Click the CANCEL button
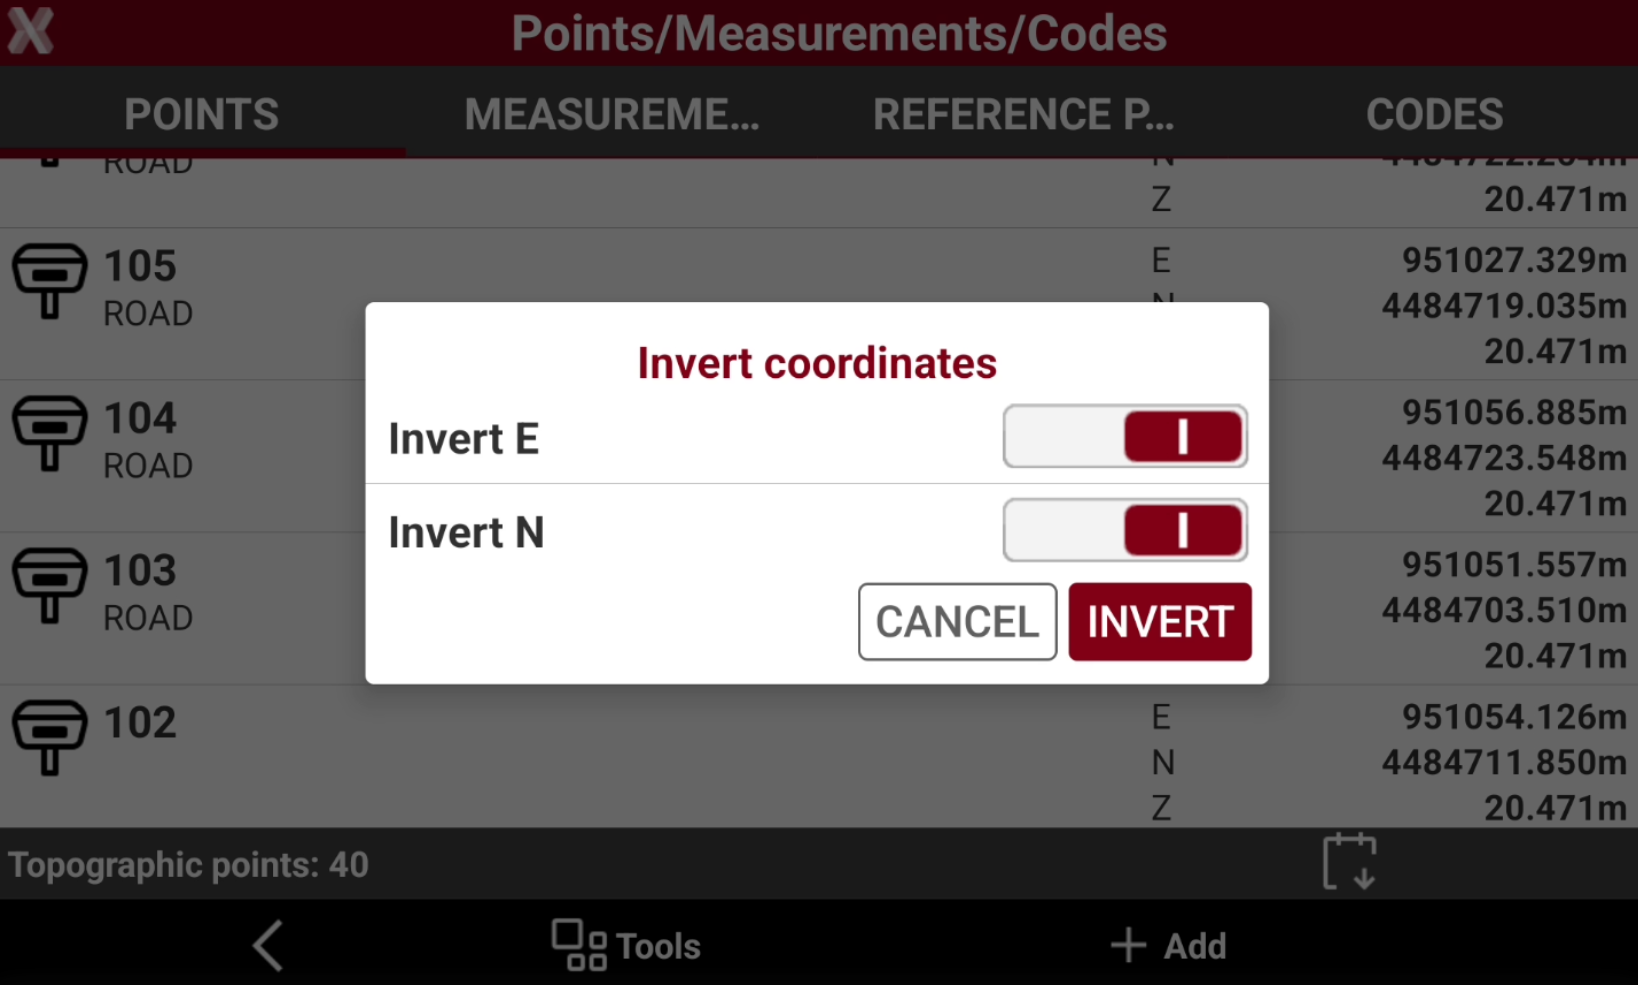Image resolution: width=1638 pixels, height=985 pixels. [957, 622]
